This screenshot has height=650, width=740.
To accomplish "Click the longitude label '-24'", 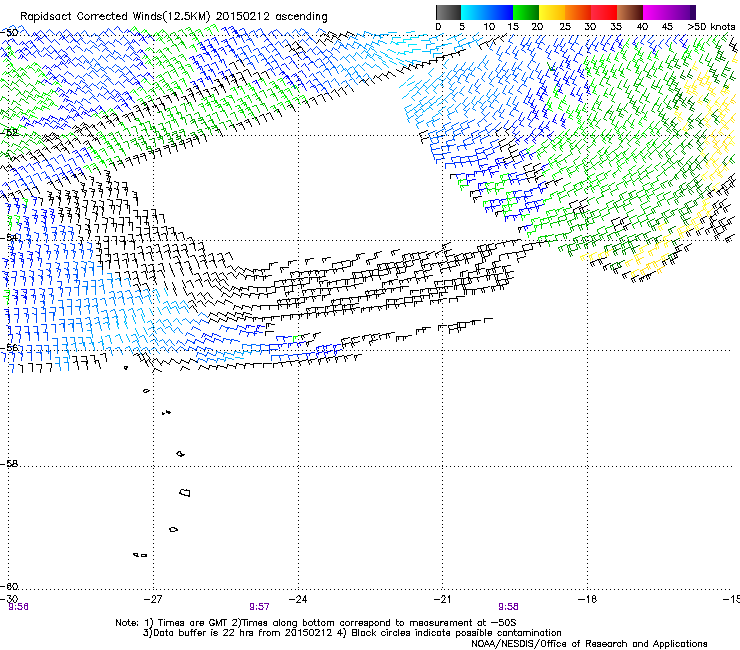I will coord(298,599).
